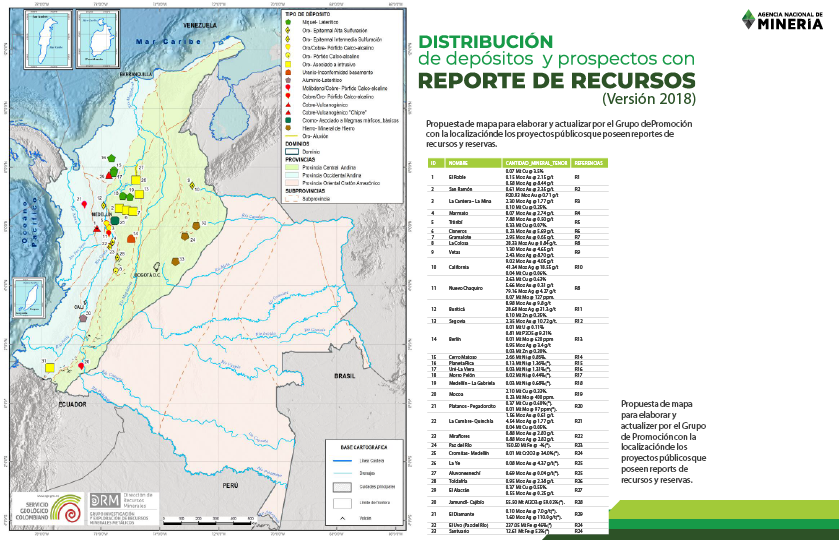Click the El Diamante row name
Viewport: 839px width, 540px height.
coord(461,514)
